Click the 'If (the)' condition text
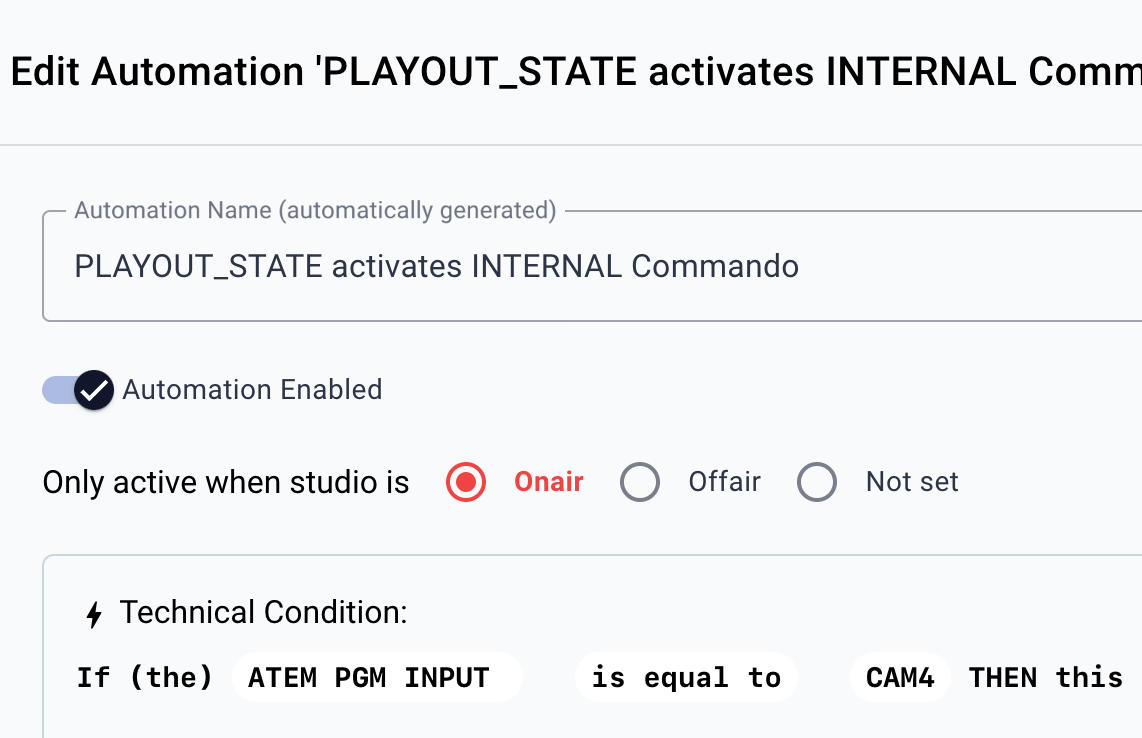 pos(145,678)
